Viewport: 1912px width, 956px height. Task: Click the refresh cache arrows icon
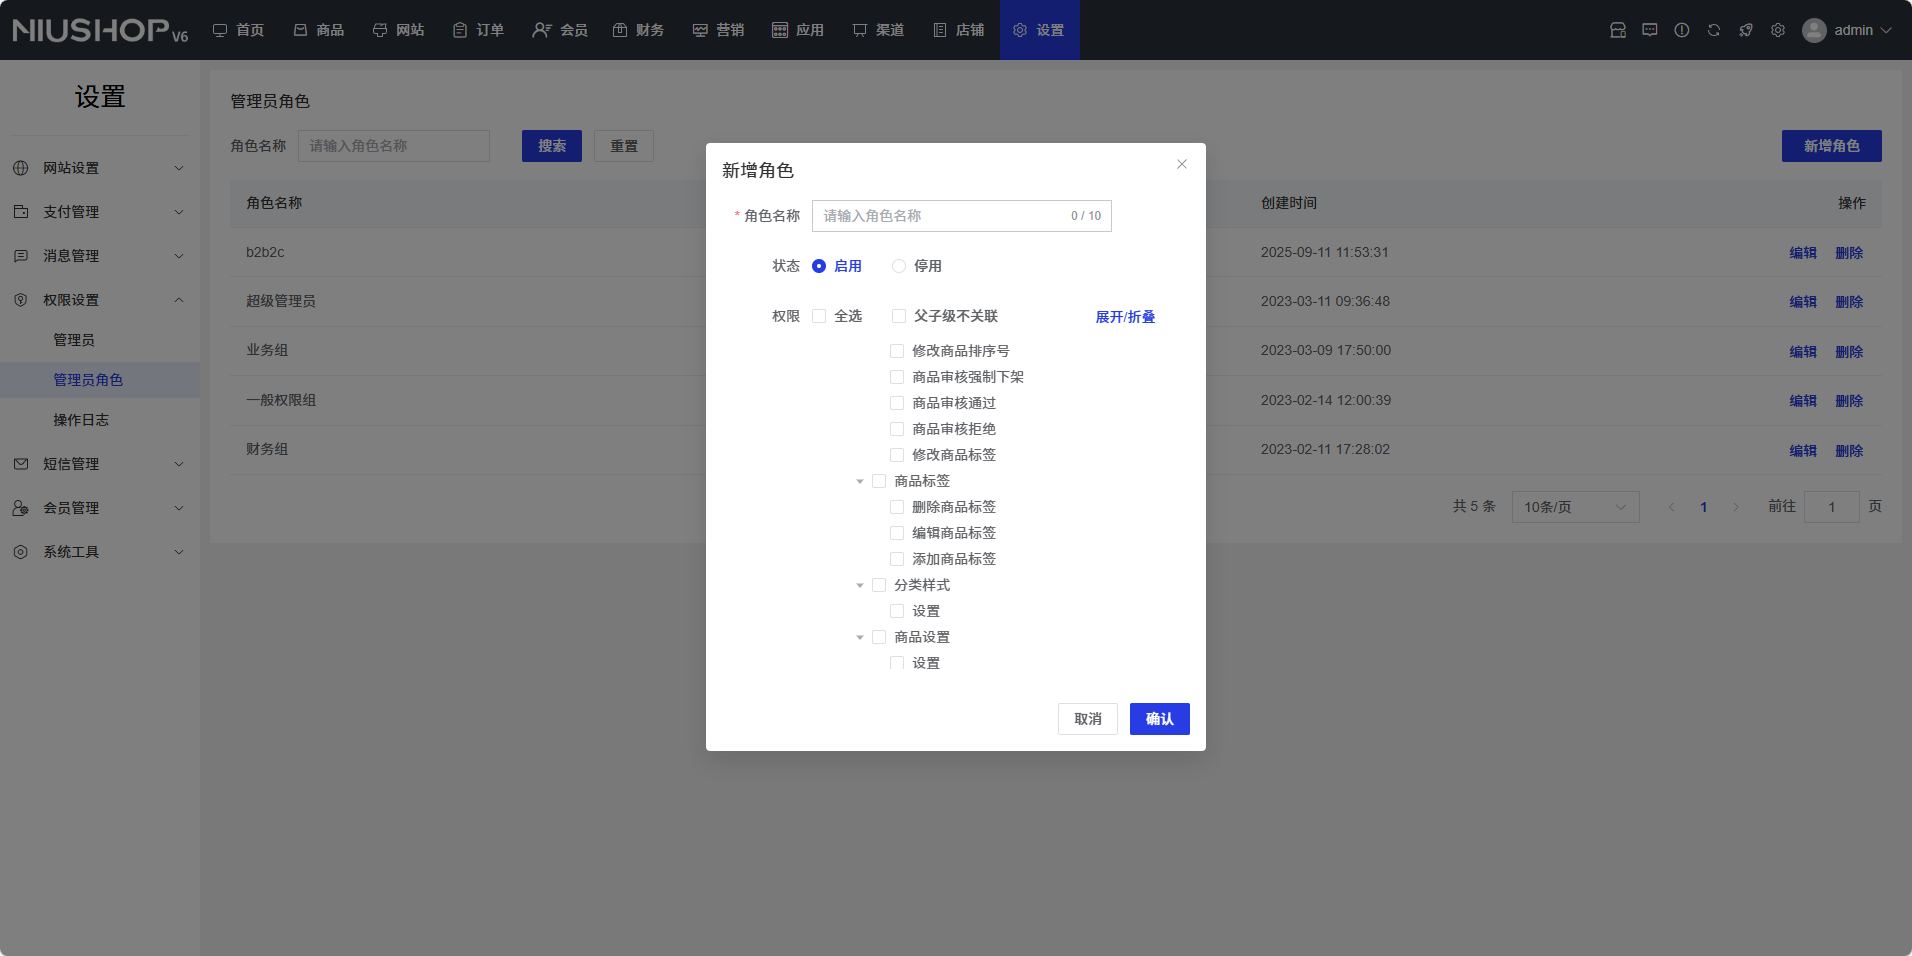point(1714,30)
